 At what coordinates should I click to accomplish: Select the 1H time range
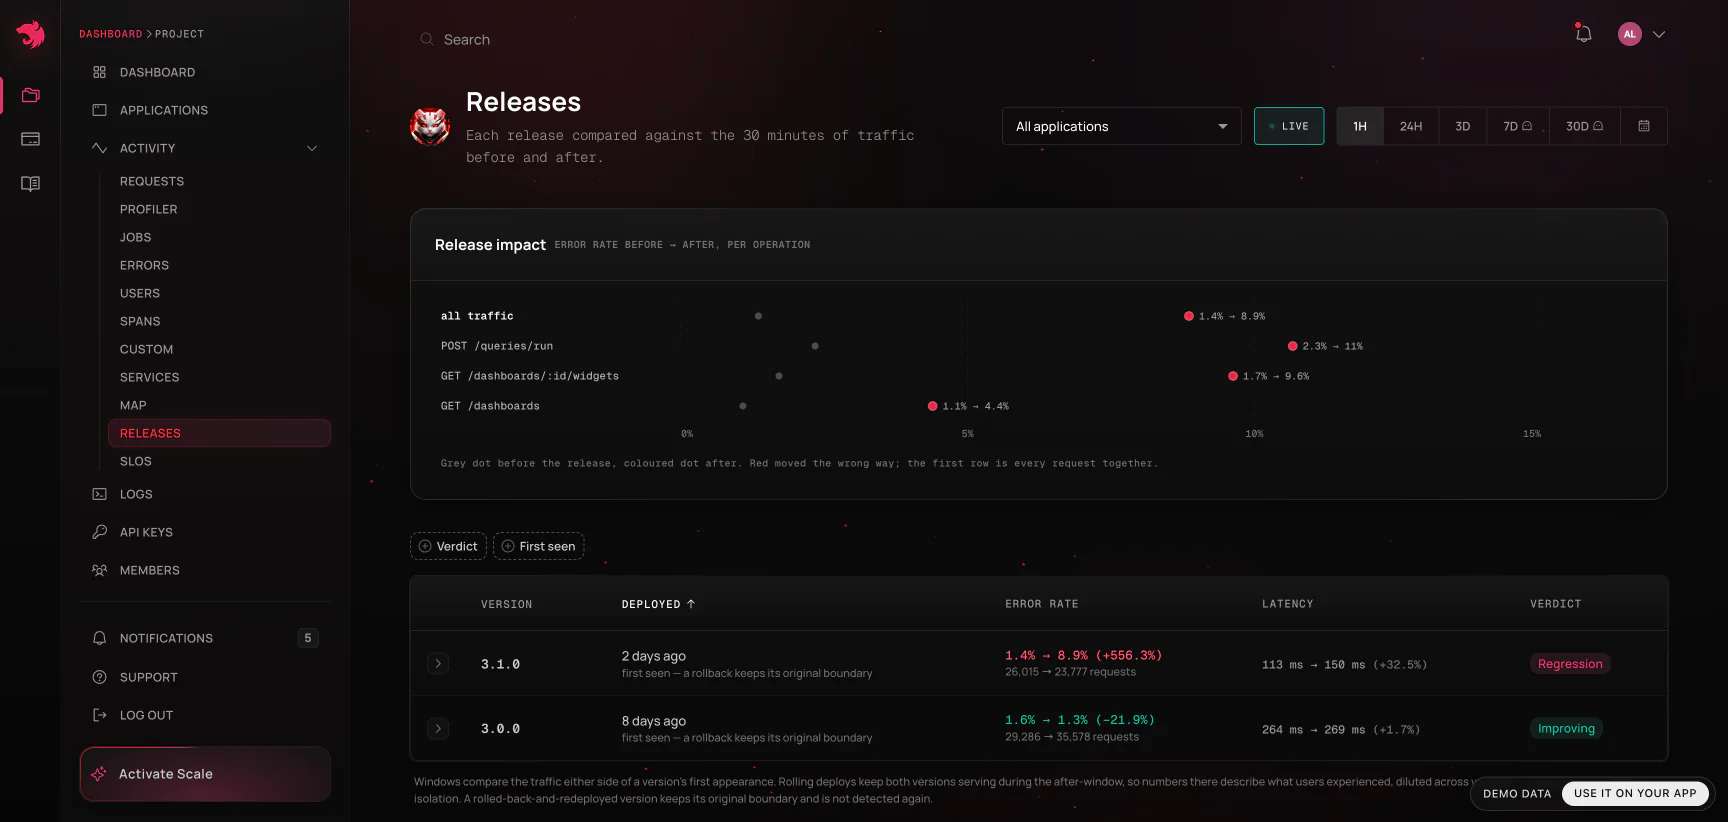pos(1360,126)
